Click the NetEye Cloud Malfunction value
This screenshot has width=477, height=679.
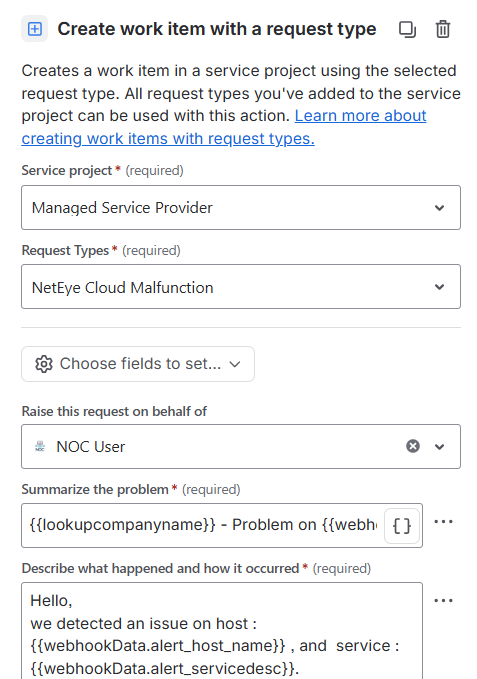(122, 288)
